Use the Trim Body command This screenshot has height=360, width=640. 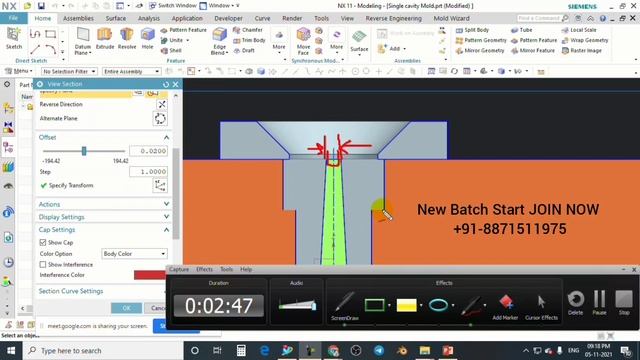pos(249,40)
